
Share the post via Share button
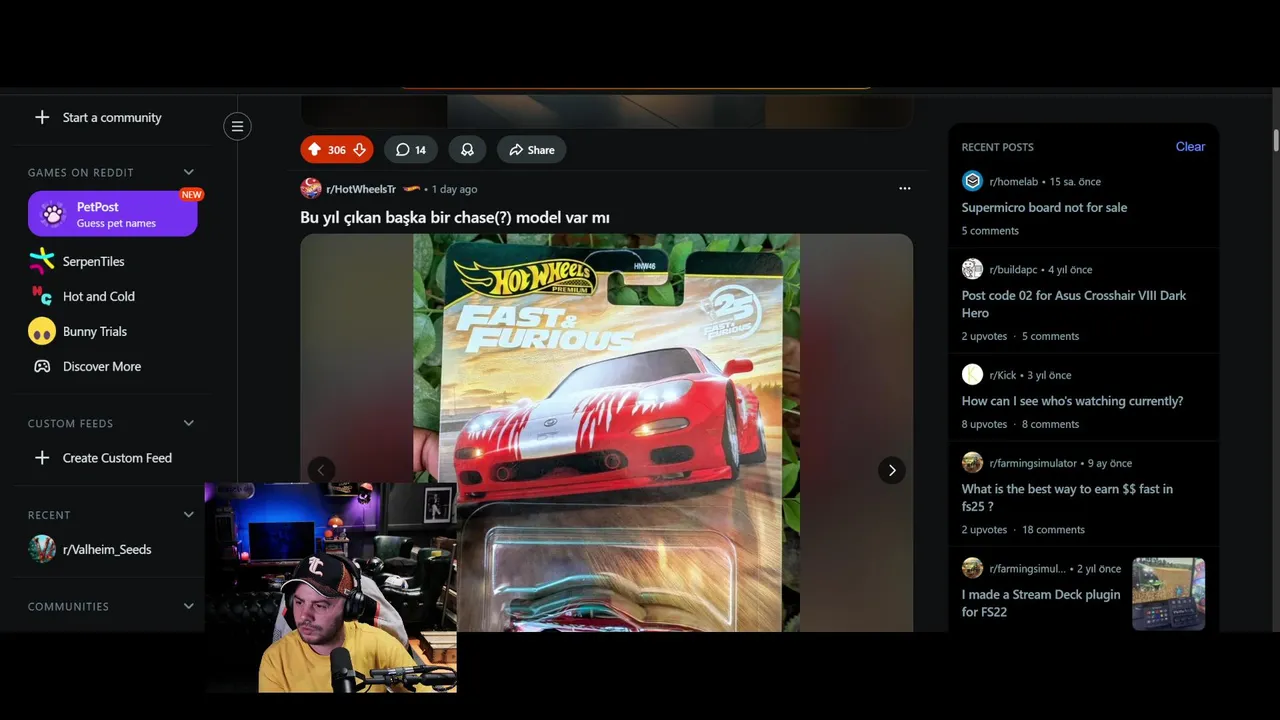click(531, 150)
